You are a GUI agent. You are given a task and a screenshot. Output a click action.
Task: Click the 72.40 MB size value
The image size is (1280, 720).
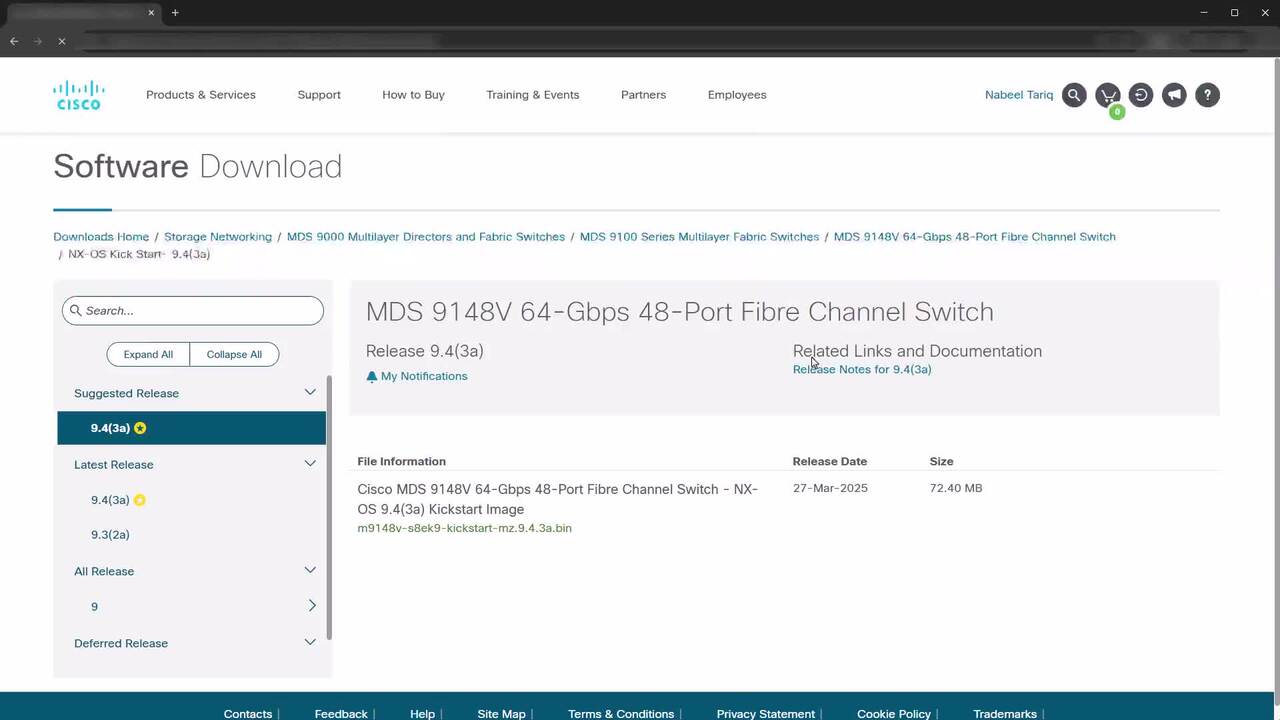(x=956, y=488)
